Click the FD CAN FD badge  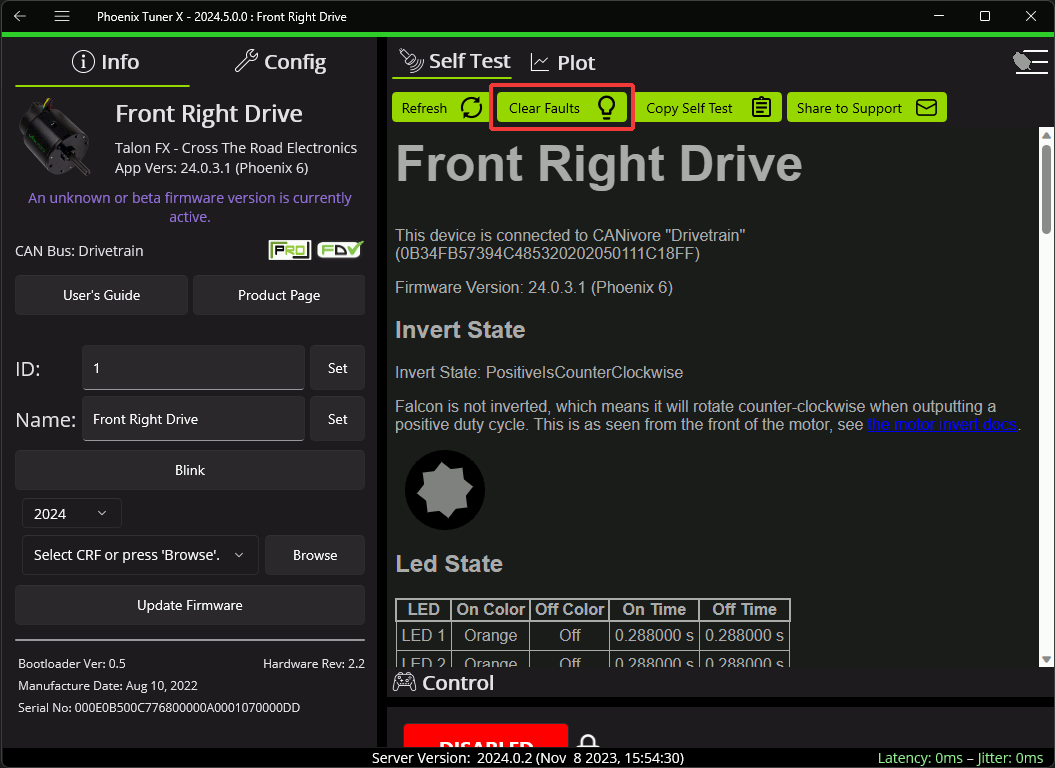(x=340, y=250)
